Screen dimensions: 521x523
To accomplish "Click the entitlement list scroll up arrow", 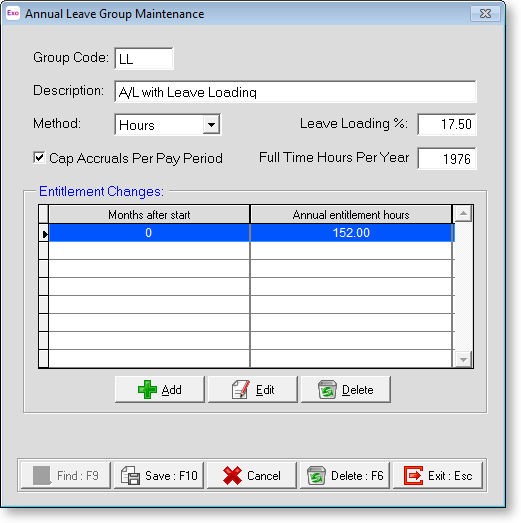I will [463, 213].
